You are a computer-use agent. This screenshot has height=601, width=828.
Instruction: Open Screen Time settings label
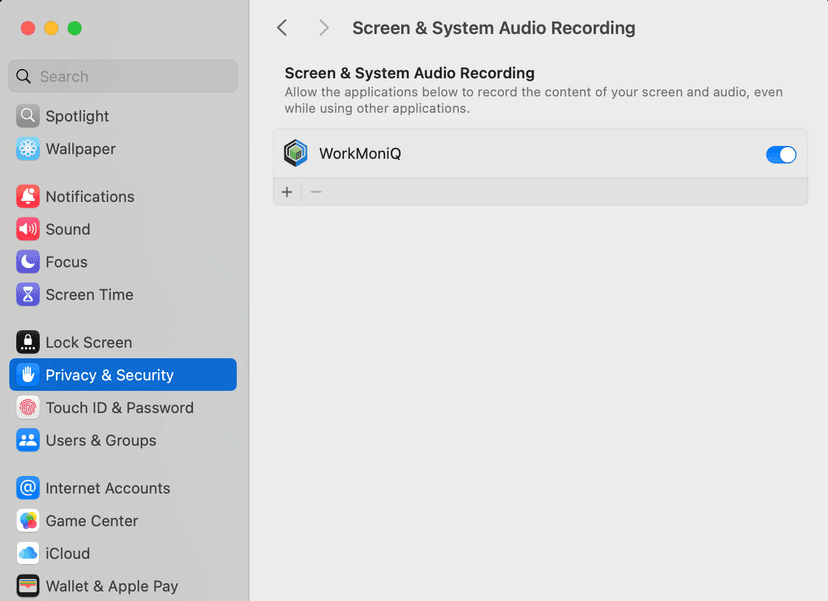pos(90,295)
